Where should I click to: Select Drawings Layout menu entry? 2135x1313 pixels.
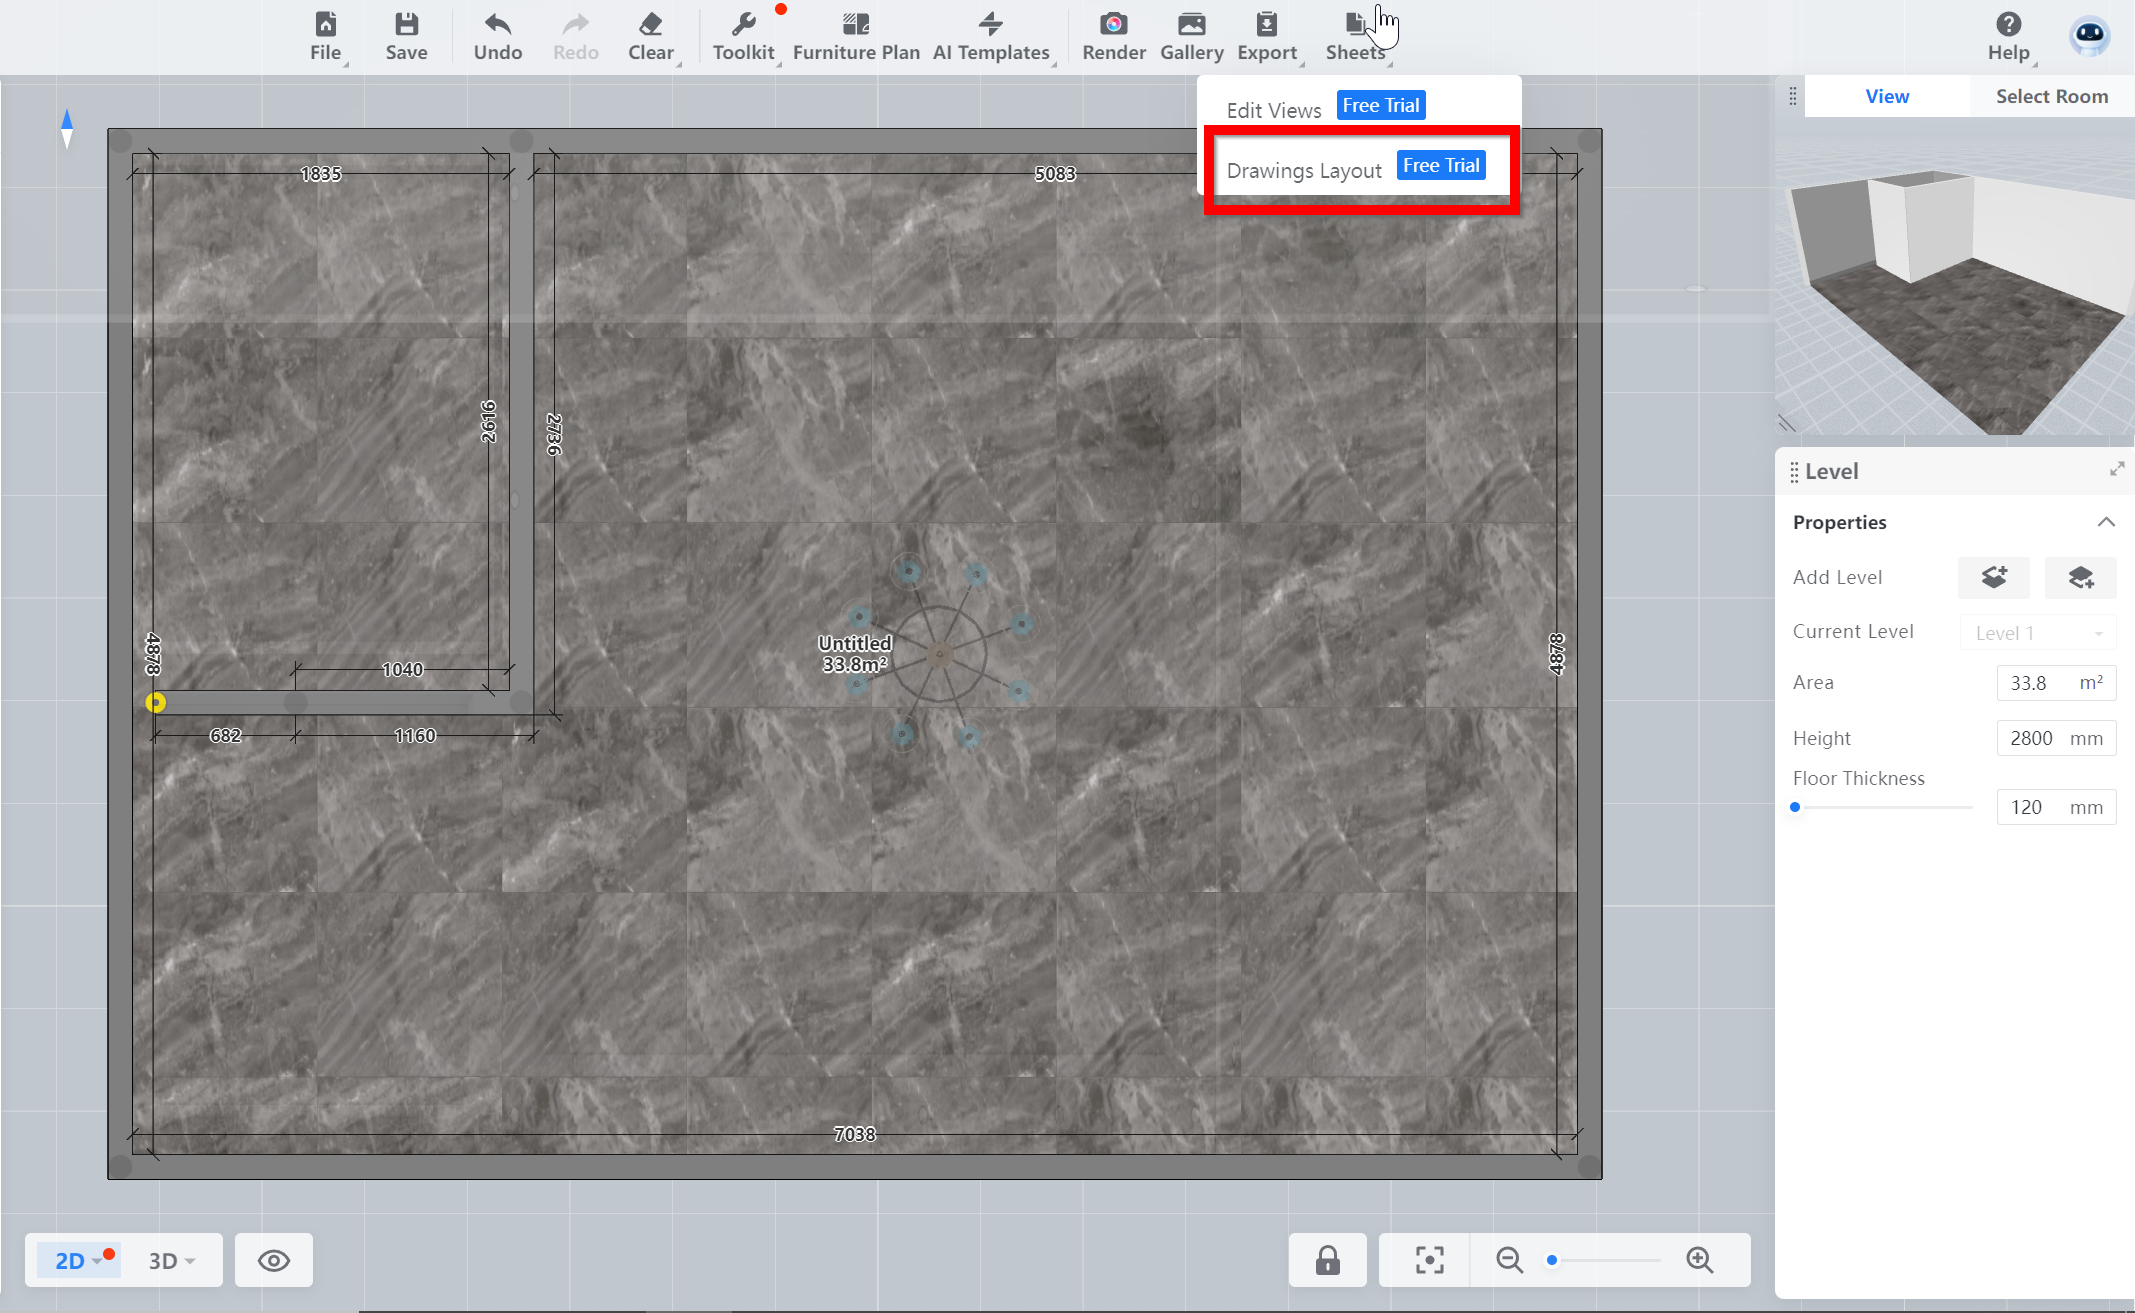click(x=1303, y=170)
